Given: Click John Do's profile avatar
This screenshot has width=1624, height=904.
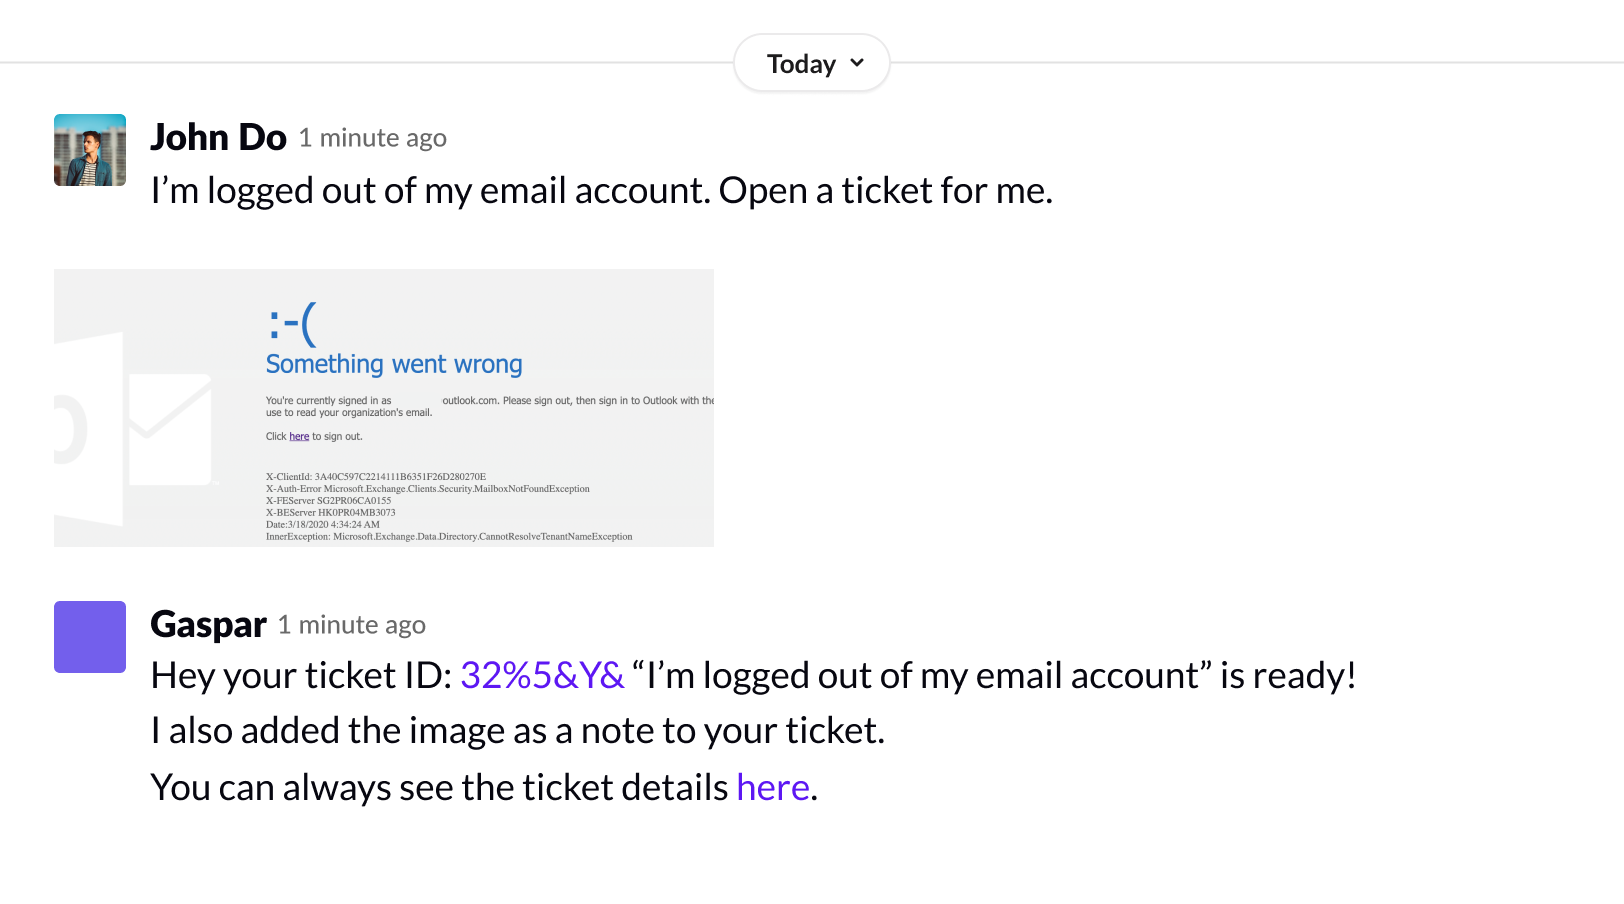Looking at the screenshot, I should click(x=89, y=150).
